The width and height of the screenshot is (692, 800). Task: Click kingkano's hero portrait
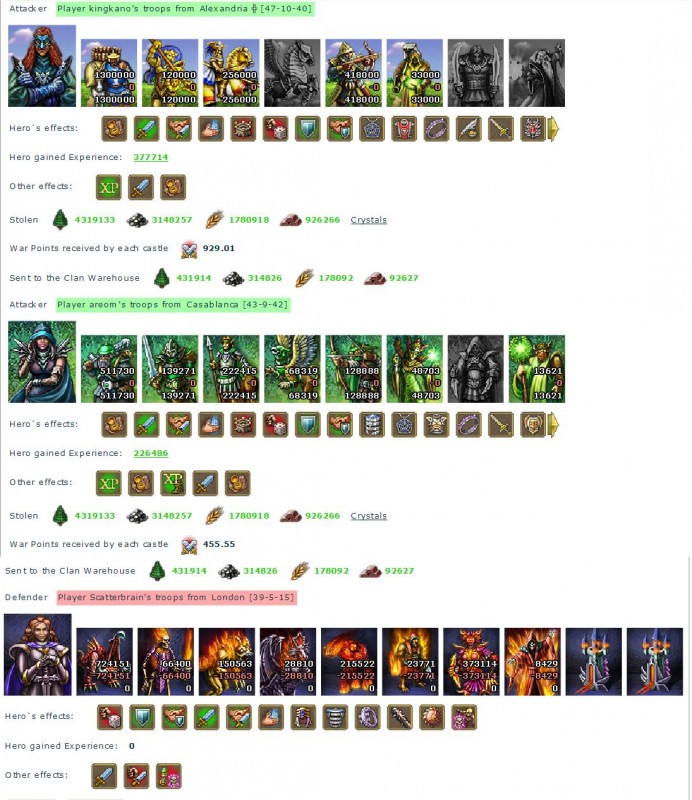coord(42,66)
